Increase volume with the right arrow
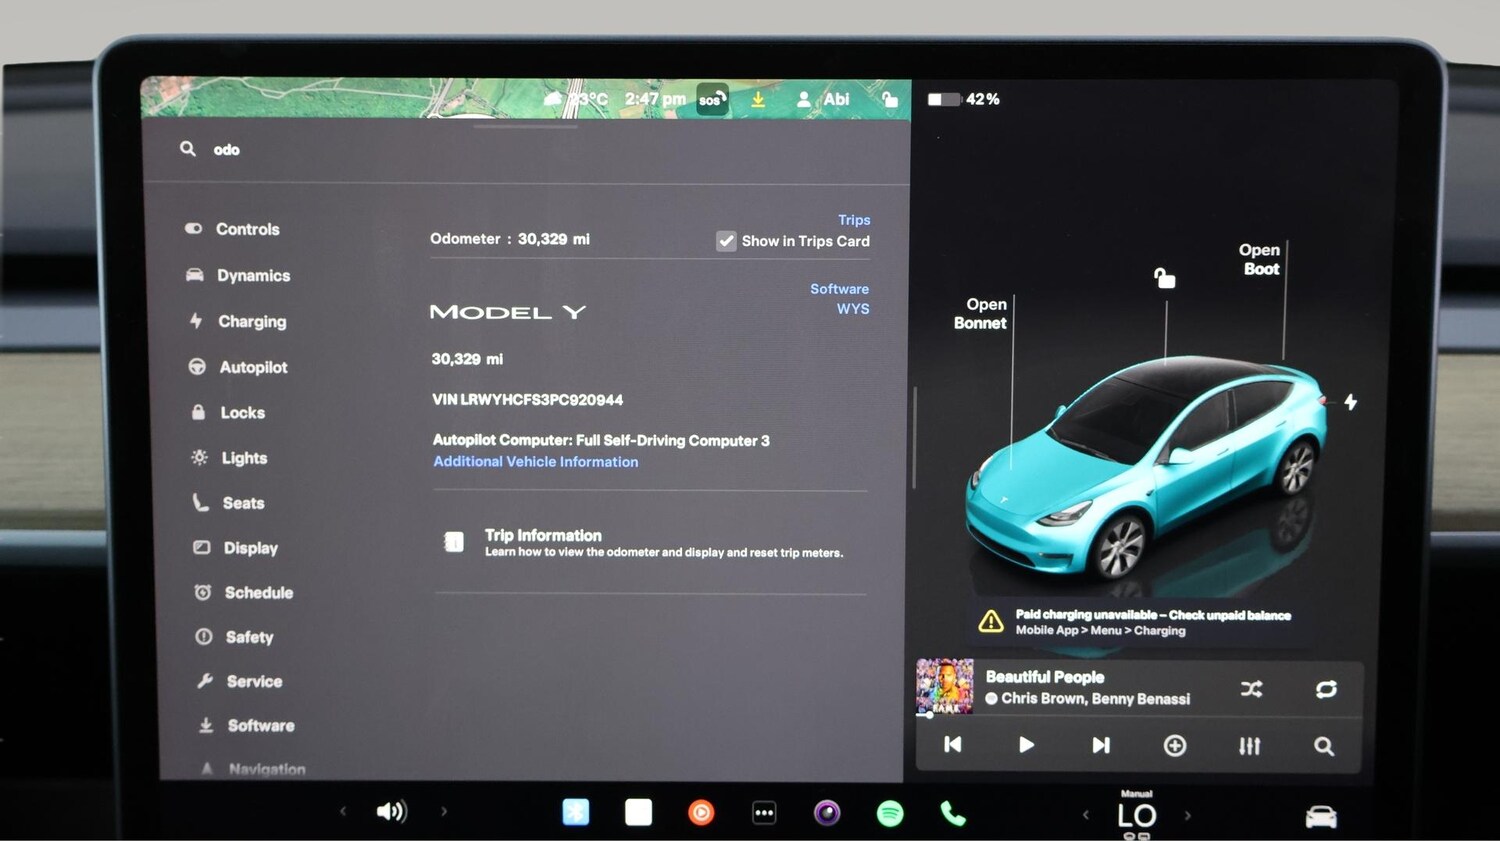 point(444,811)
